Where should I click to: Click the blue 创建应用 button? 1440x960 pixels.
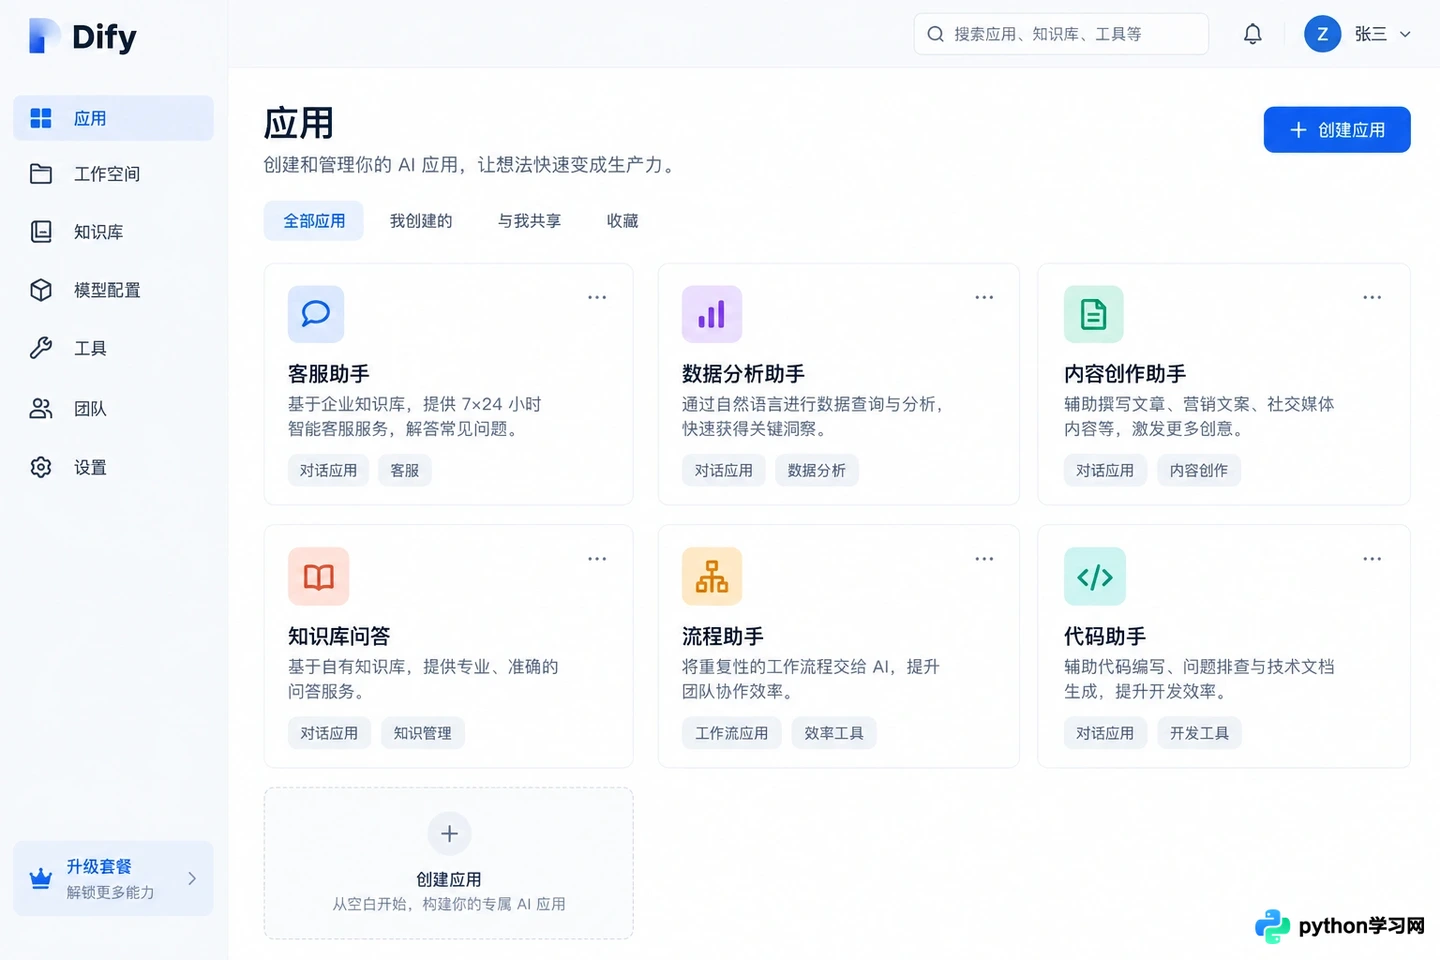tap(1337, 130)
